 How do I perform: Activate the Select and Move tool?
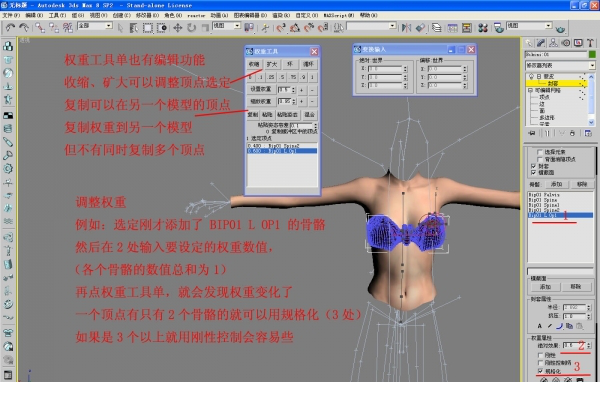[178, 28]
